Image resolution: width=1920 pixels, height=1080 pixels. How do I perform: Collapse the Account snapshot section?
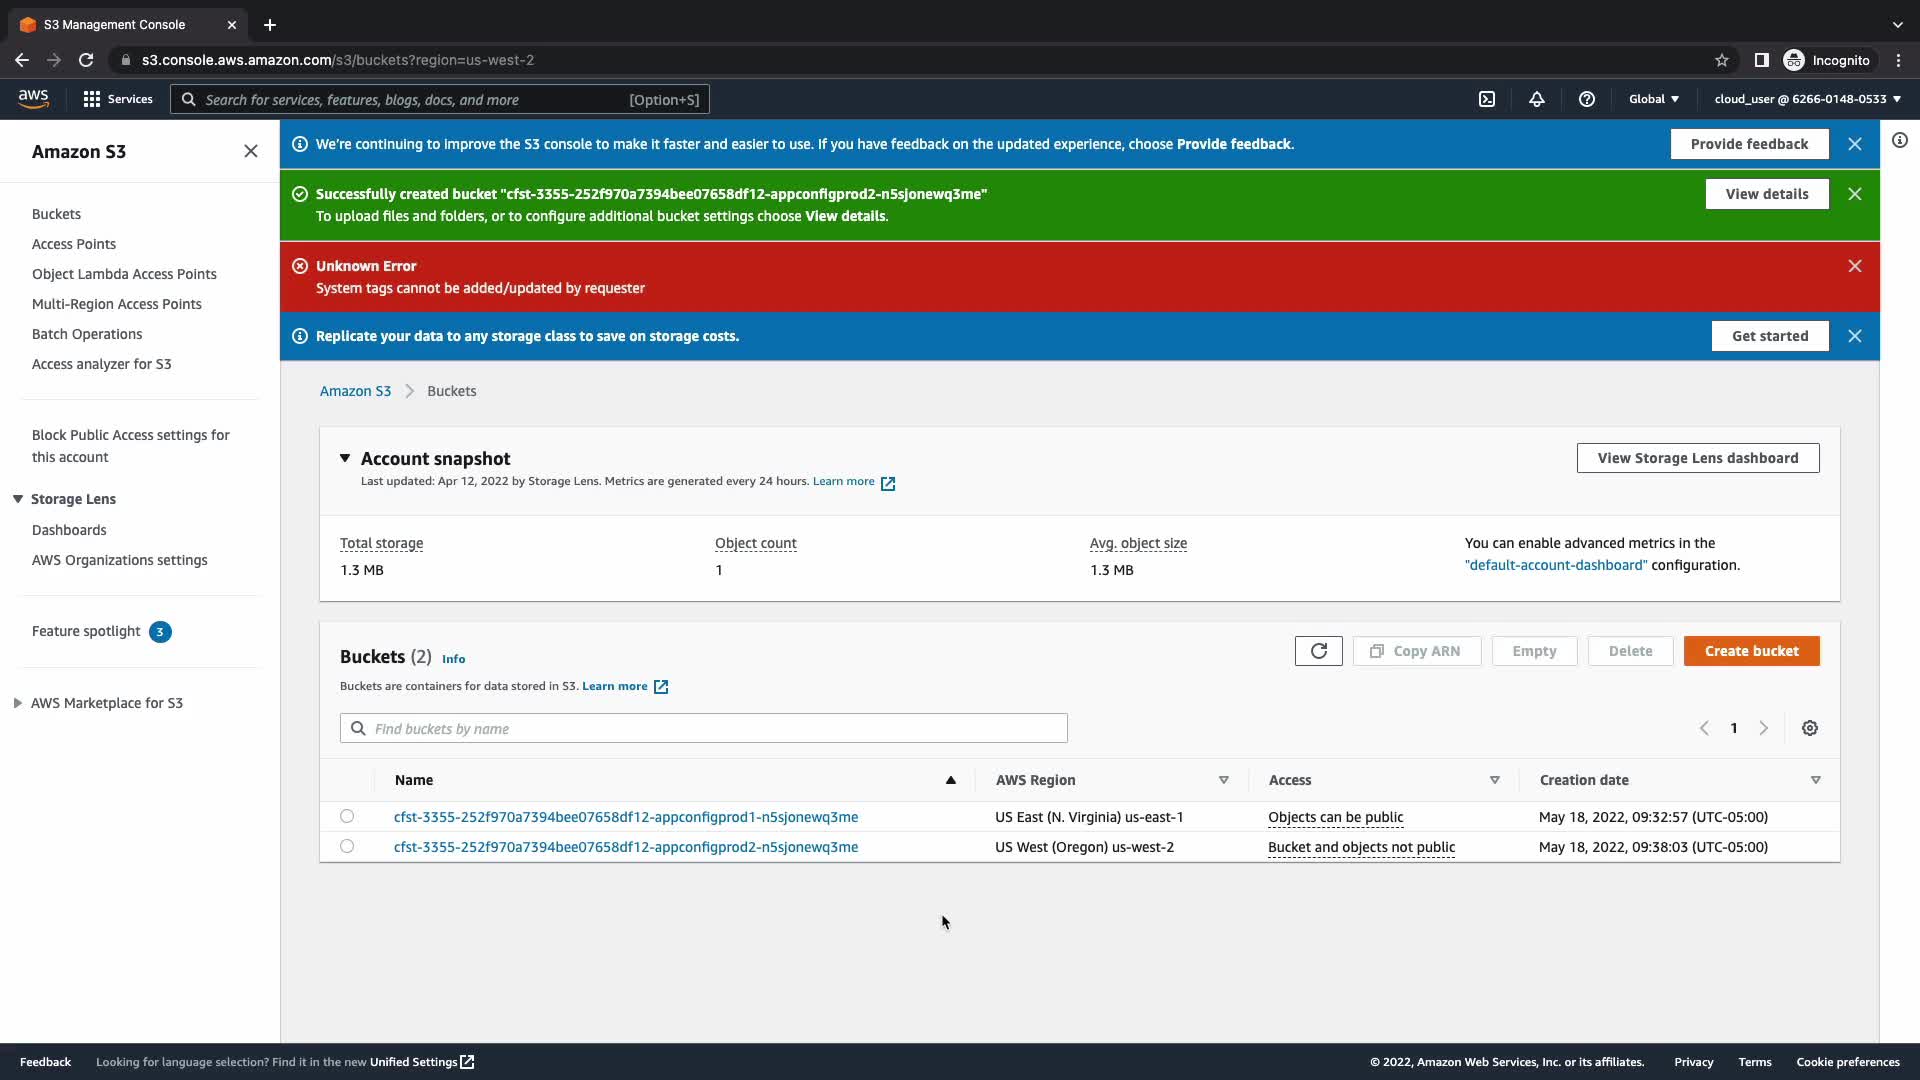(x=345, y=458)
